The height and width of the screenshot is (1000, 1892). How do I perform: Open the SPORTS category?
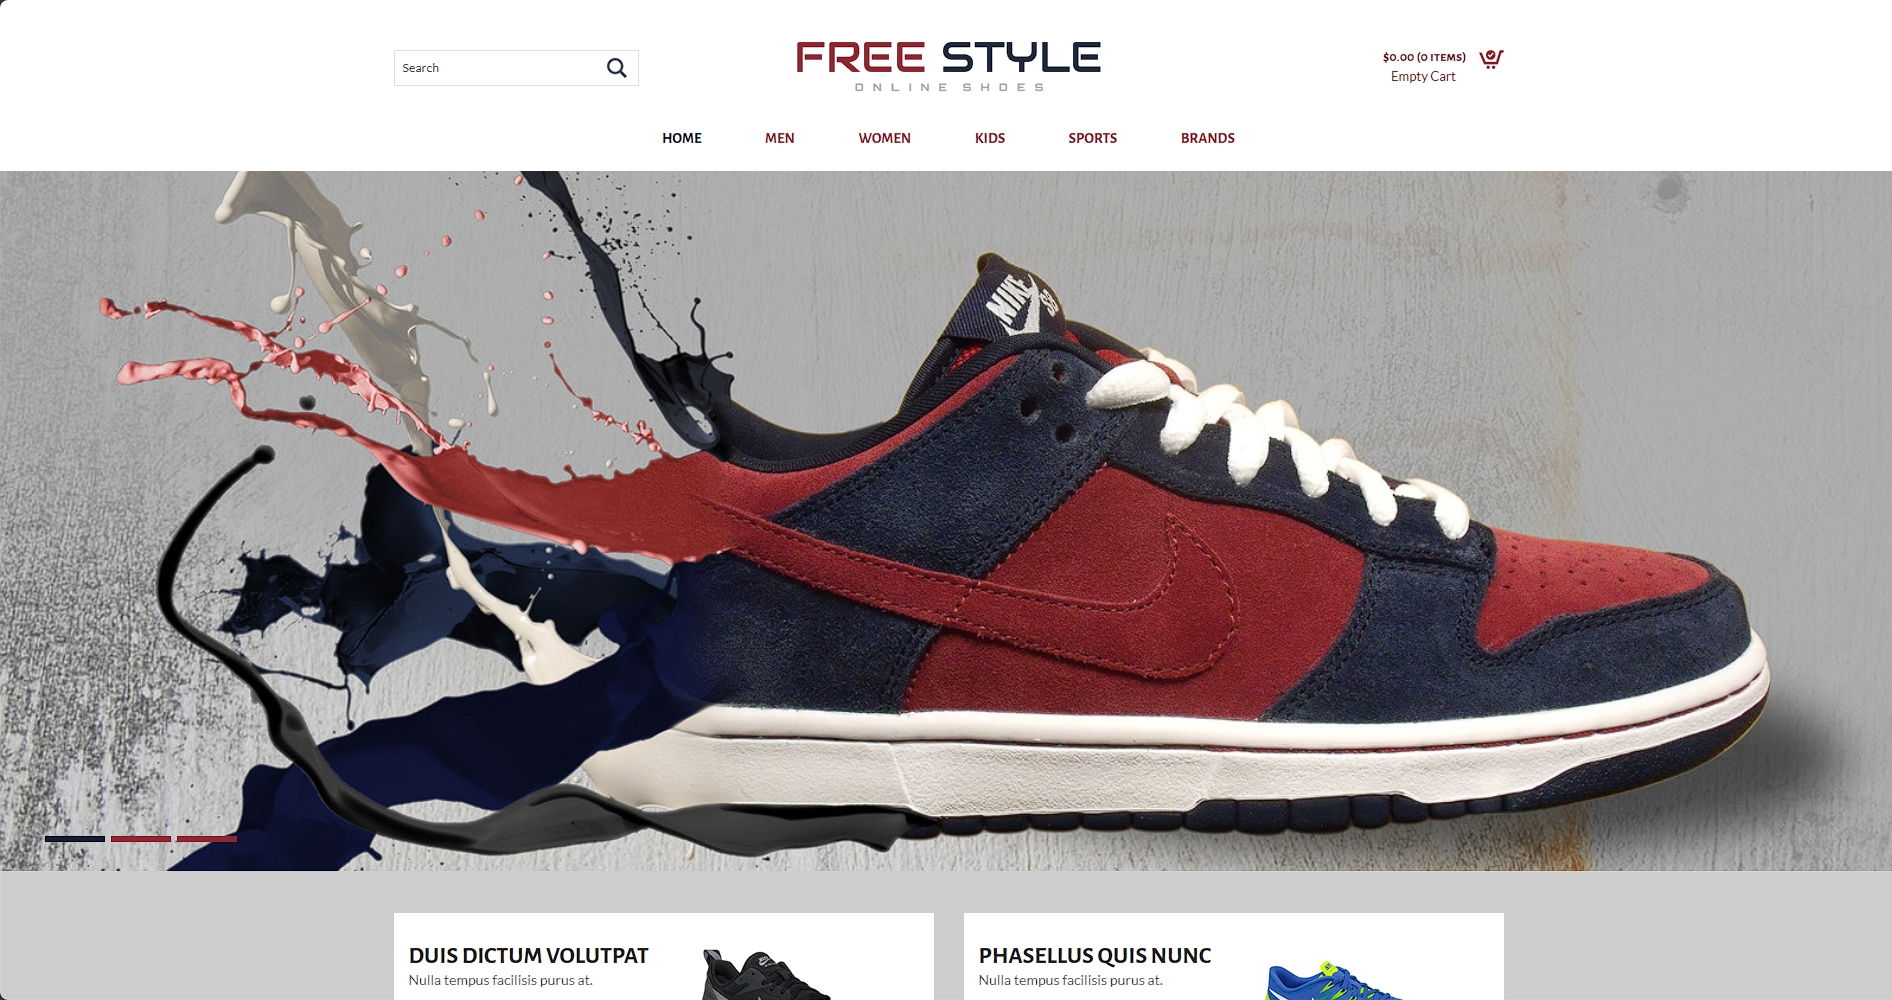click(x=1093, y=138)
